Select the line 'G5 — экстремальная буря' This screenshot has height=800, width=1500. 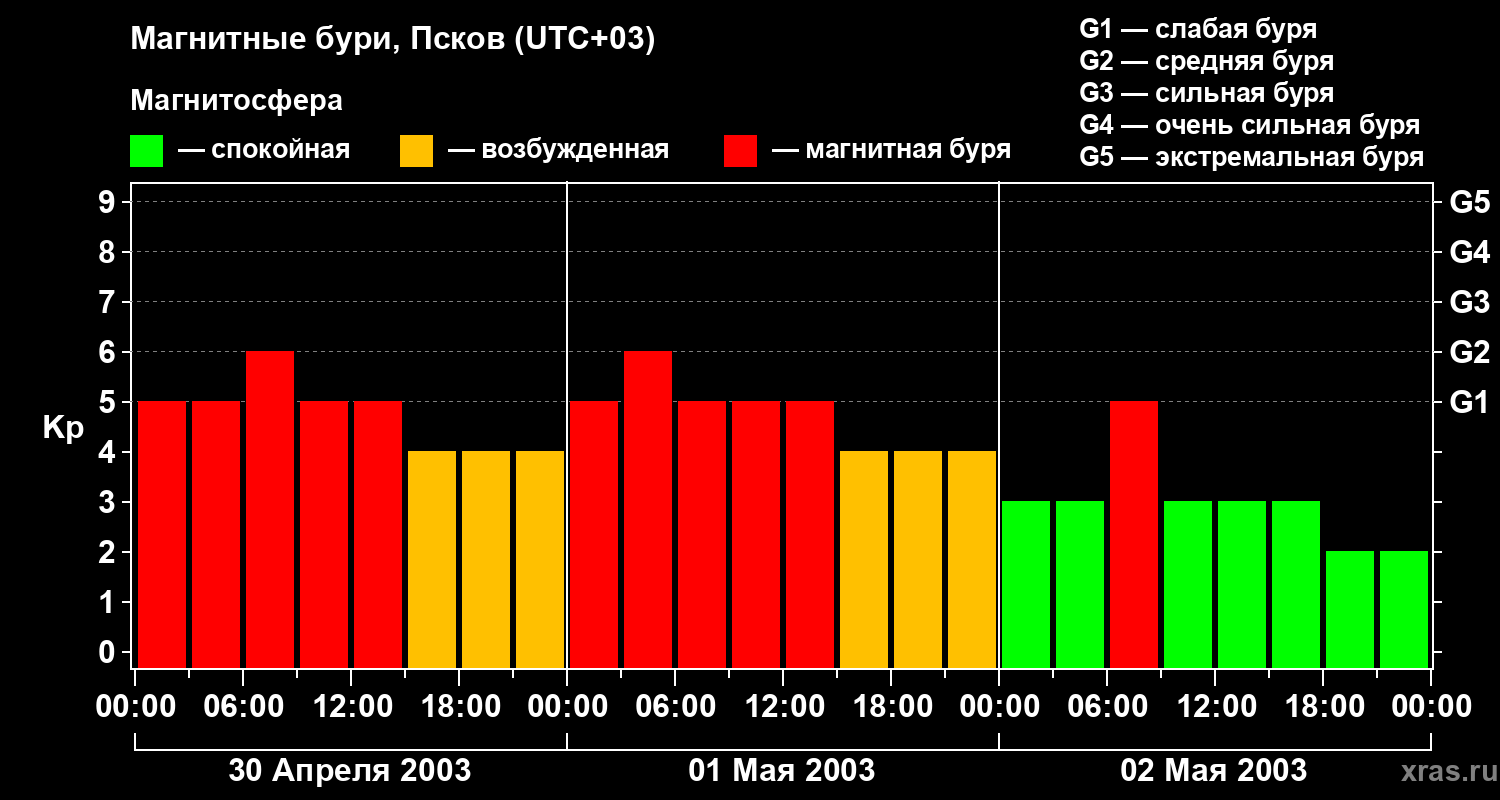tap(1252, 157)
